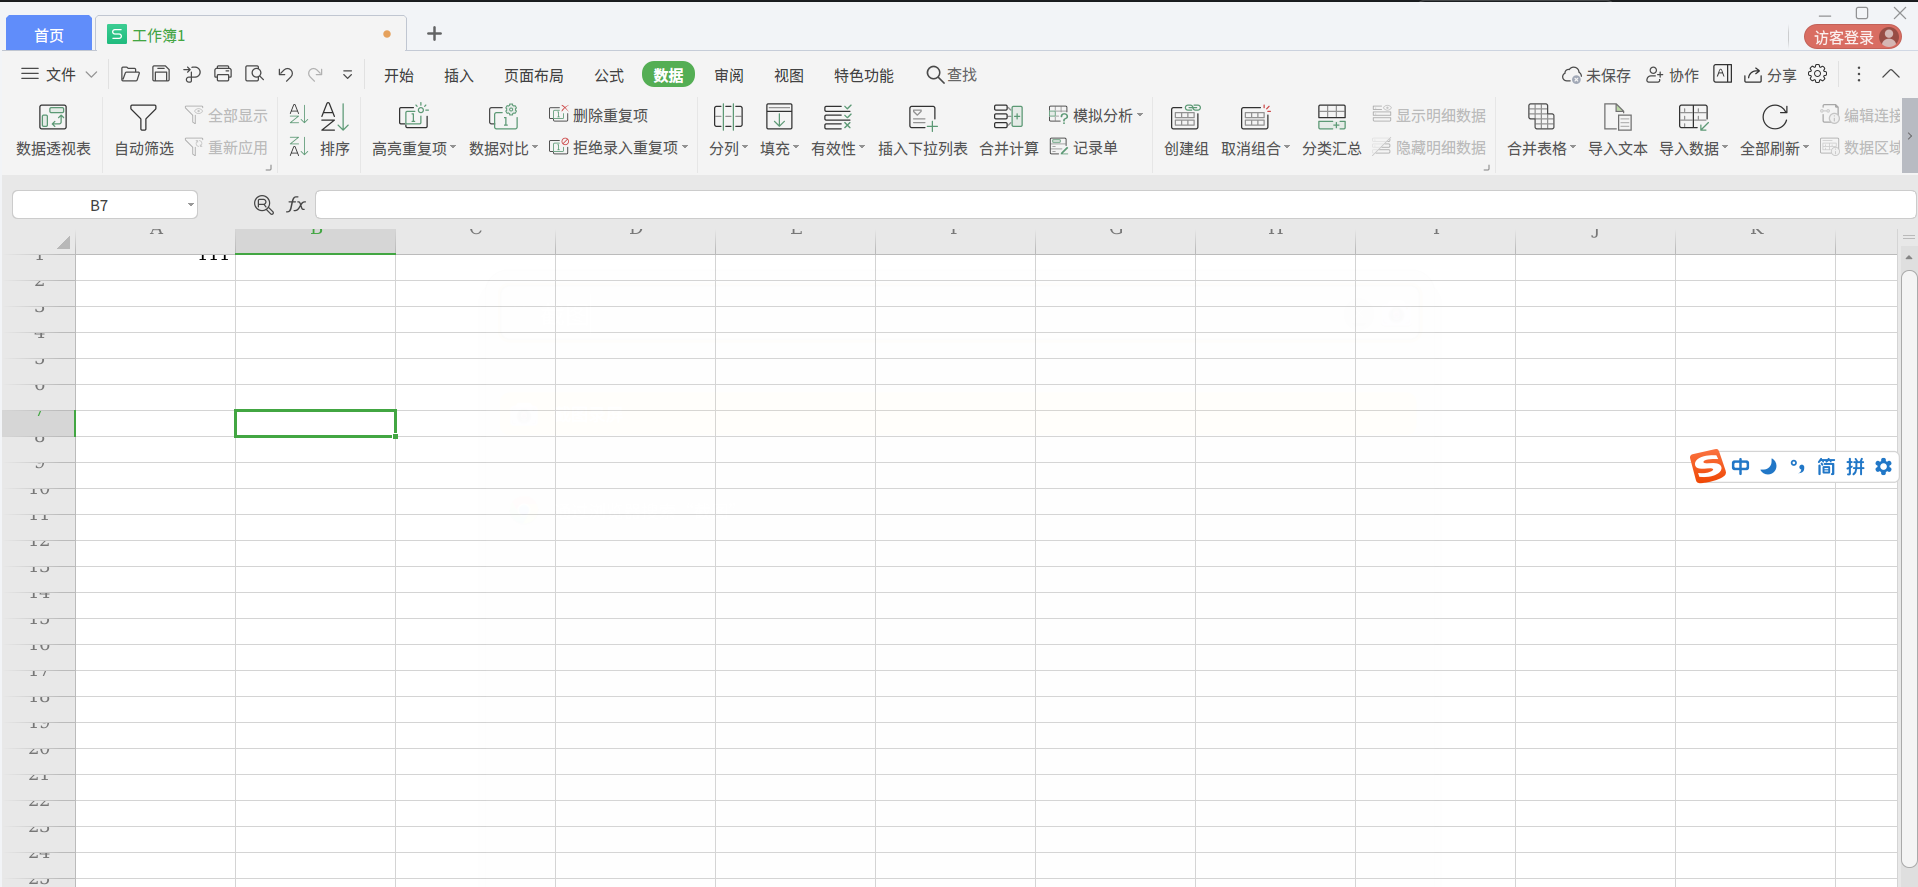Expand the 文件 file menu
This screenshot has width=1918, height=887.
[x=60, y=74]
